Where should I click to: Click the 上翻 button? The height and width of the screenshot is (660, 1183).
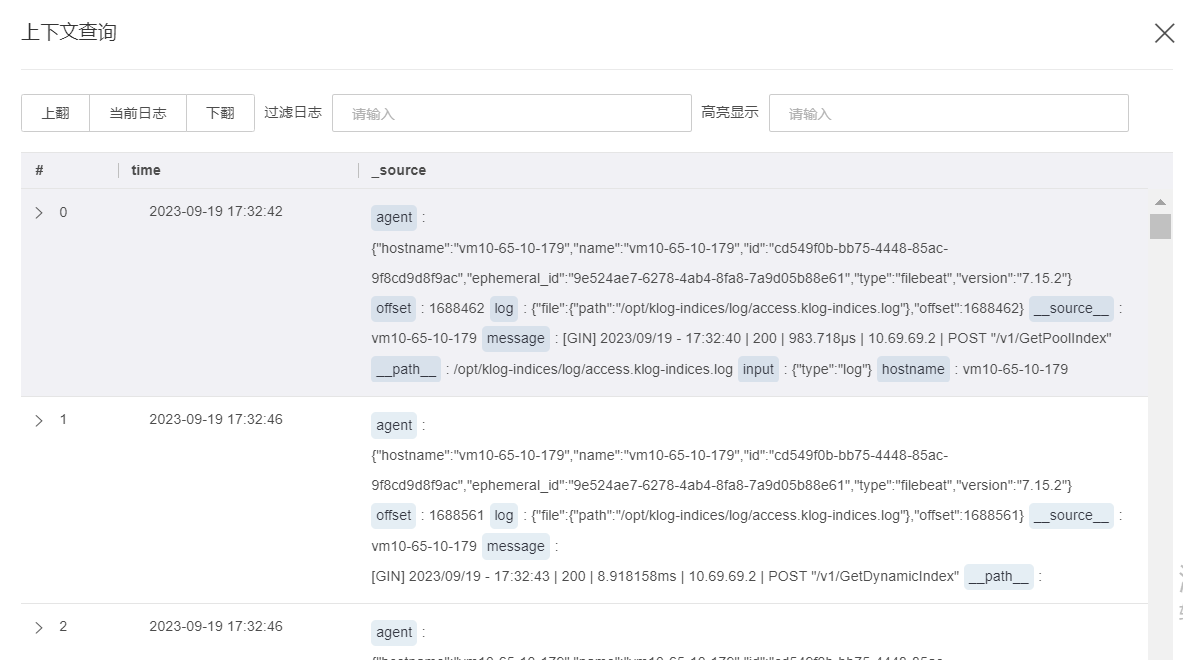pos(56,113)
